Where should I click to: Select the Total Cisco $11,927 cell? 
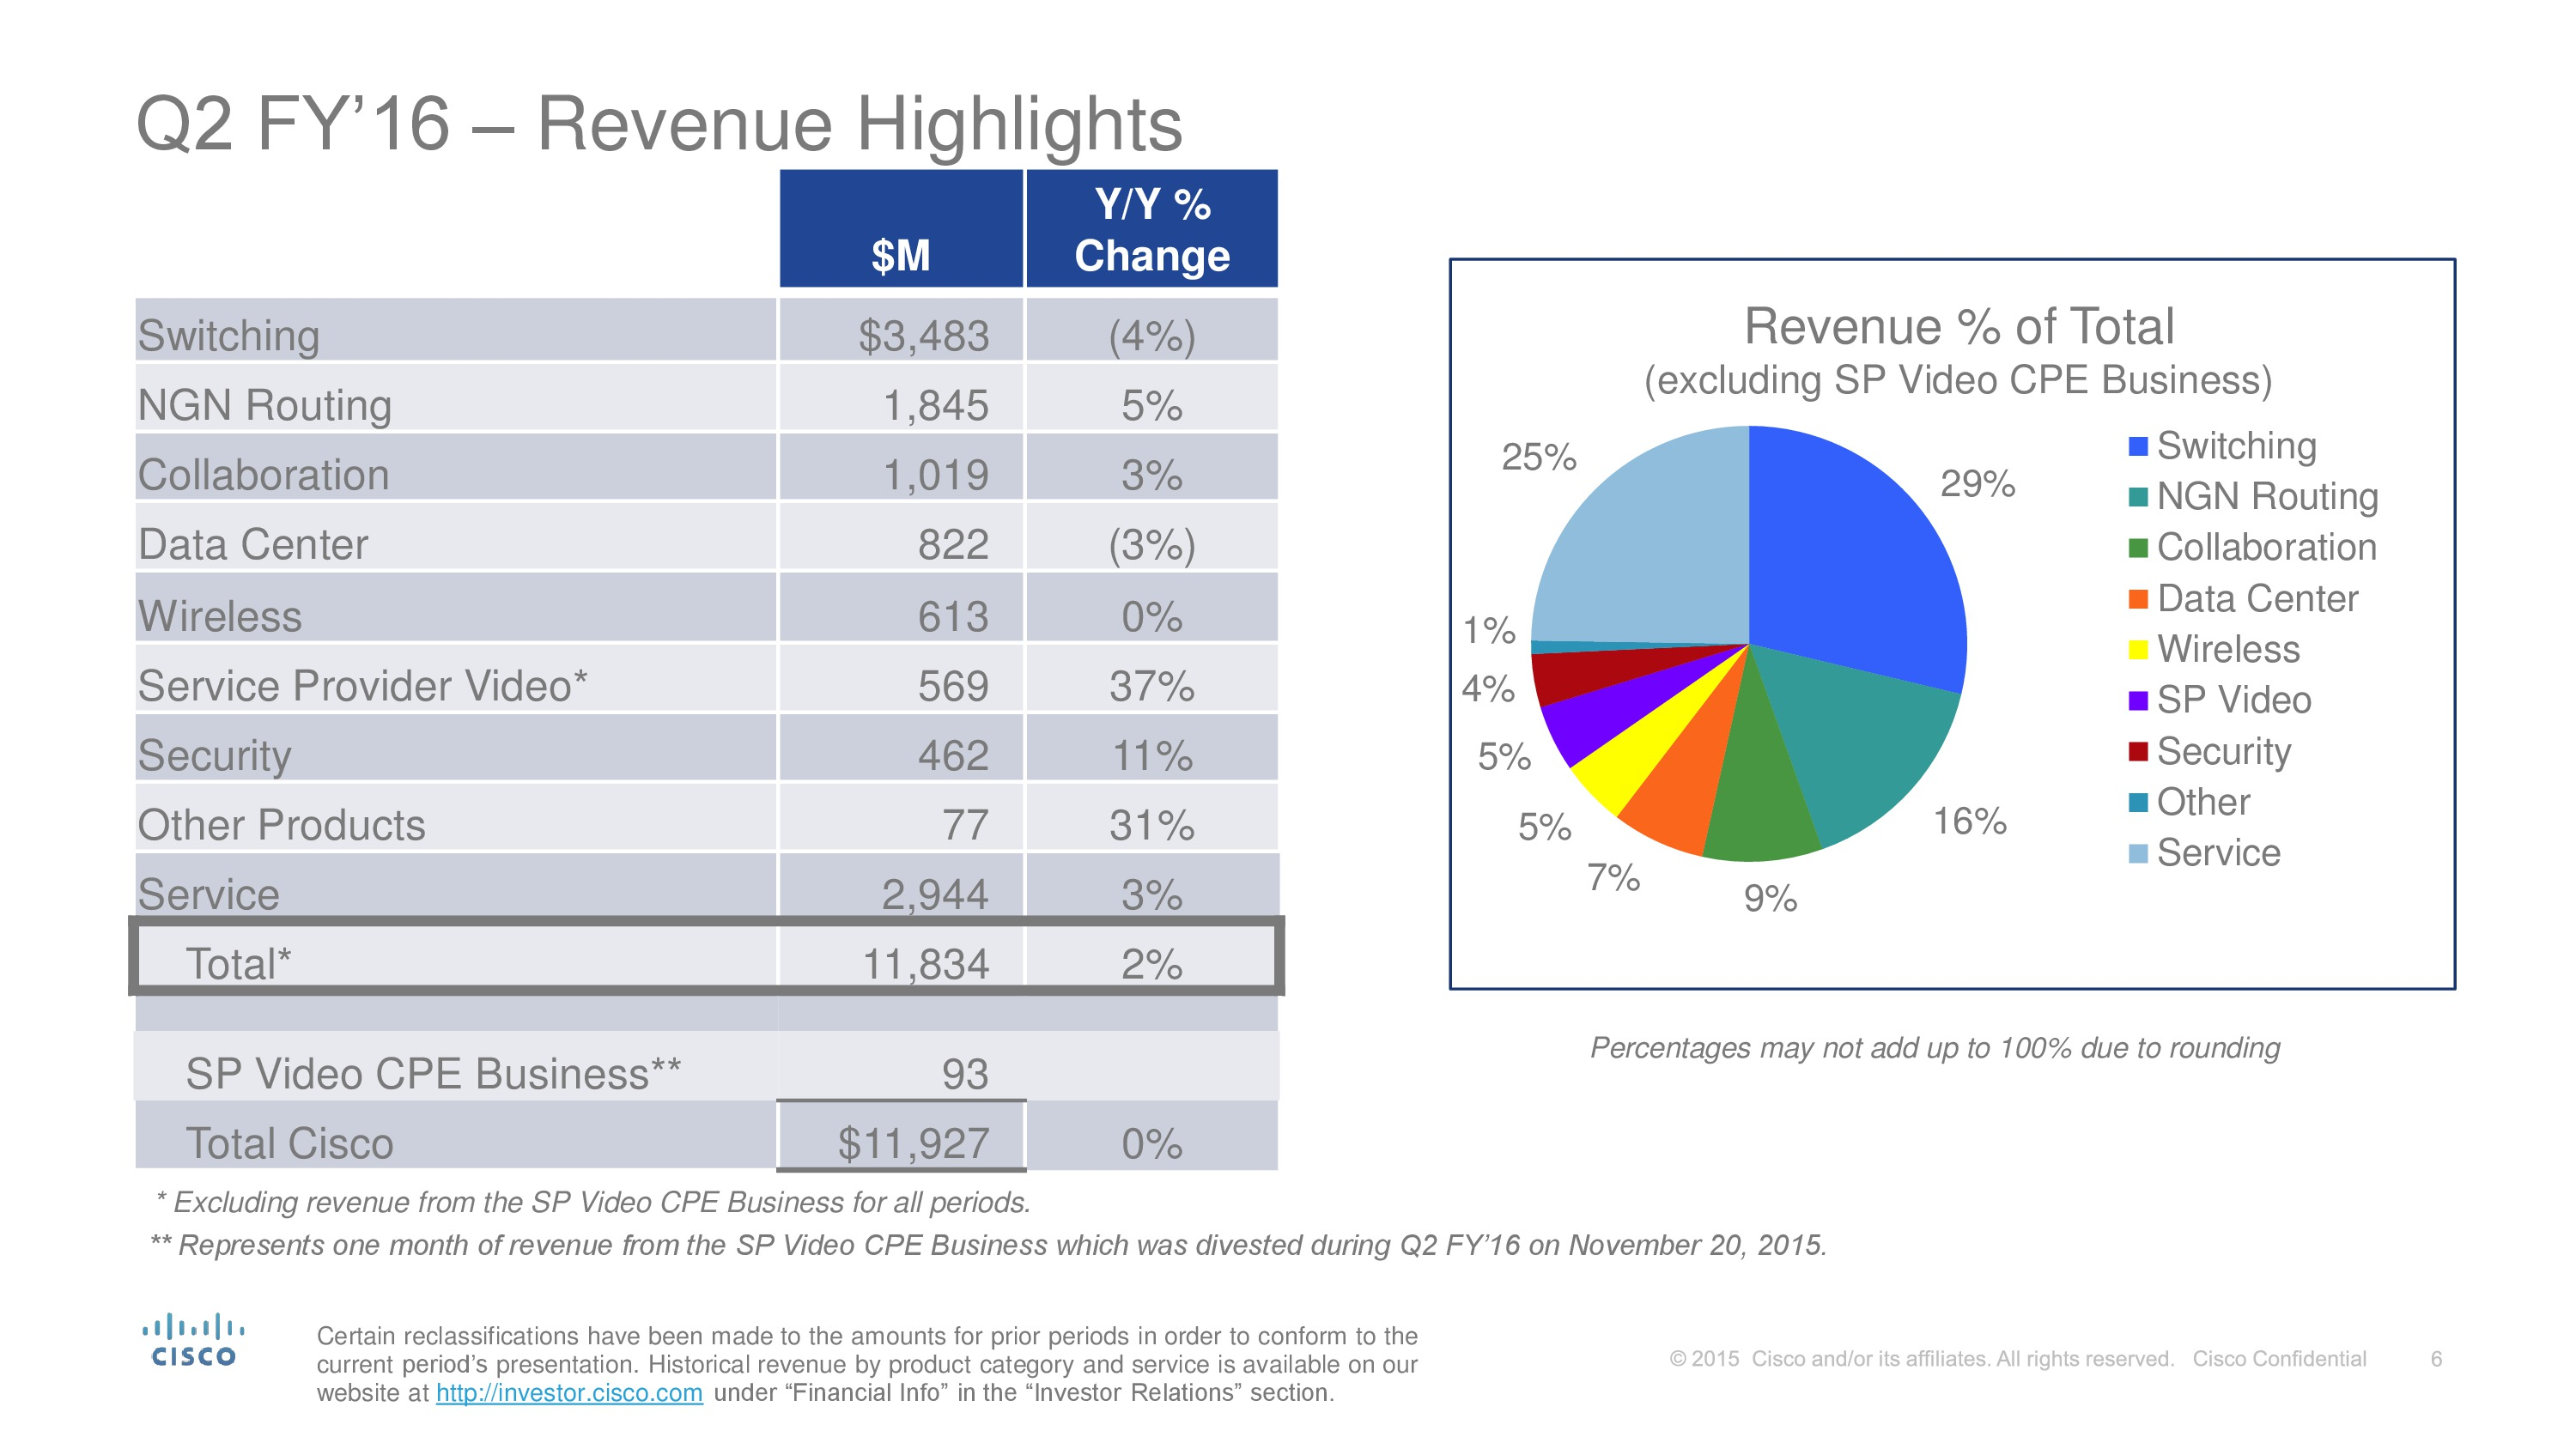913,1142
